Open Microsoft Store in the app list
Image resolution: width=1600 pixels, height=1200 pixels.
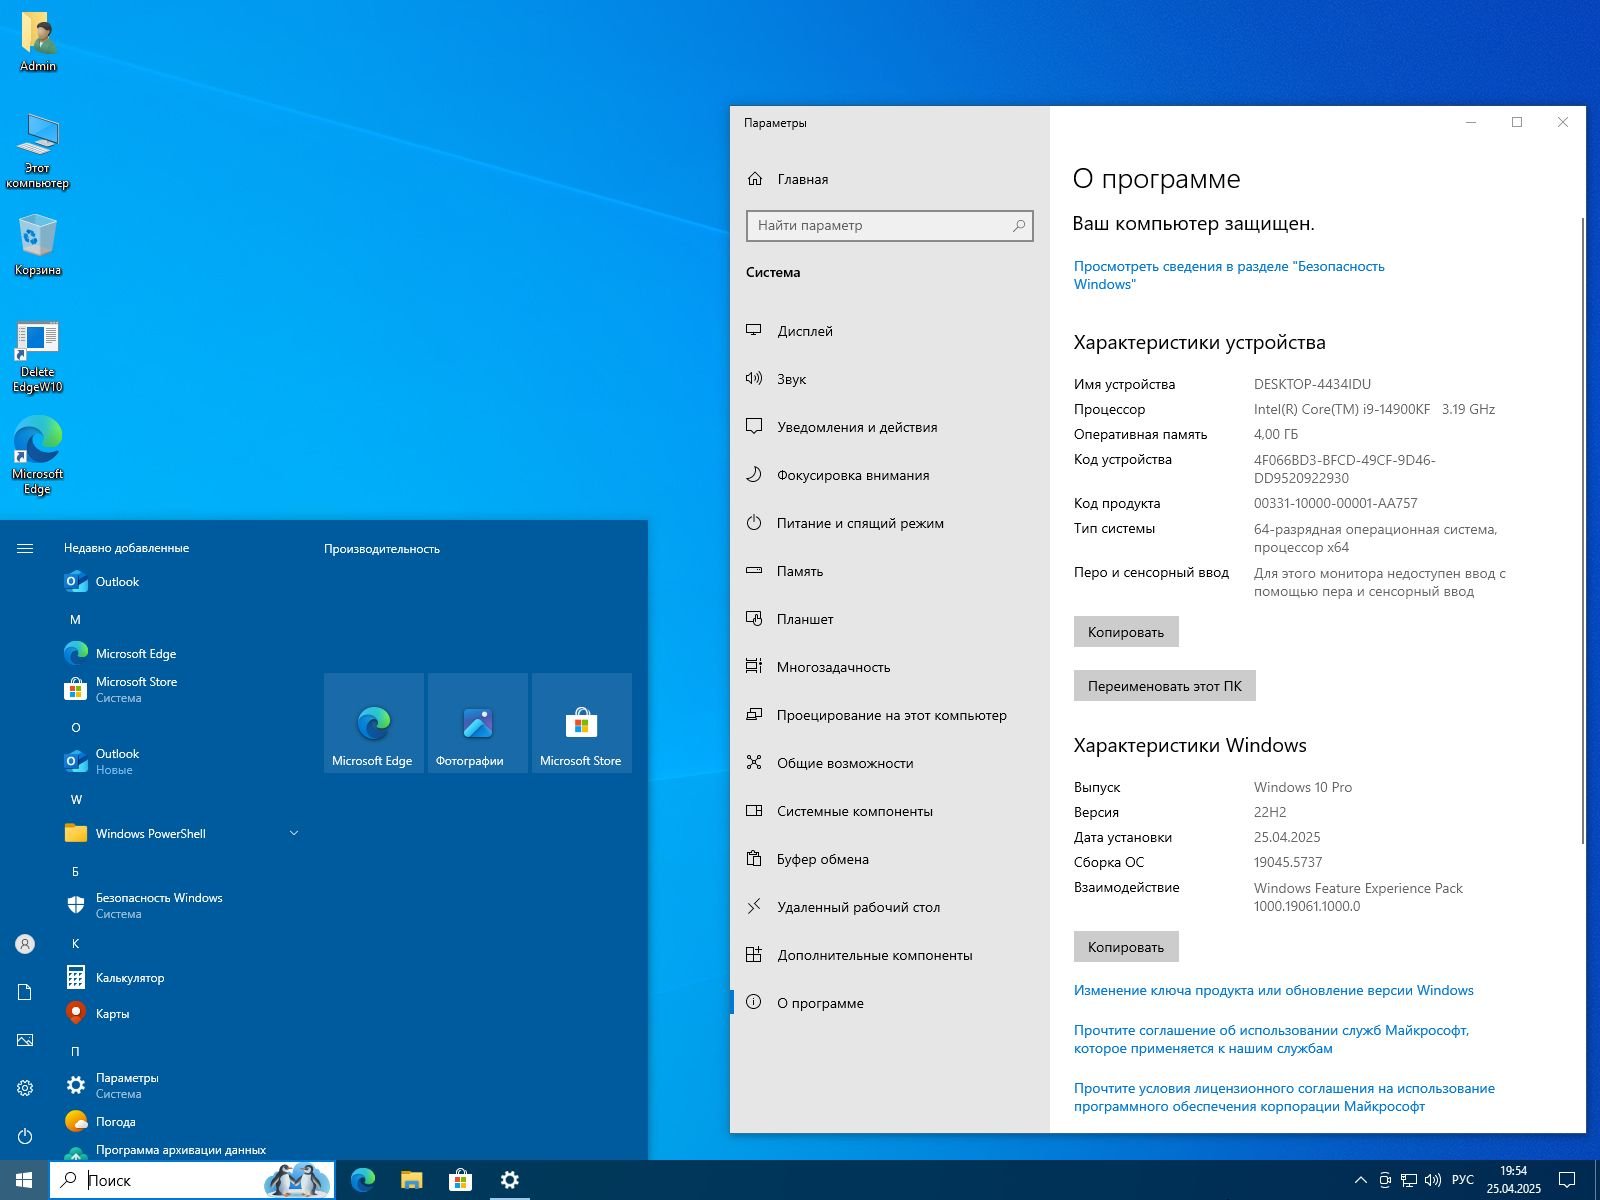(x=182, y=689)
